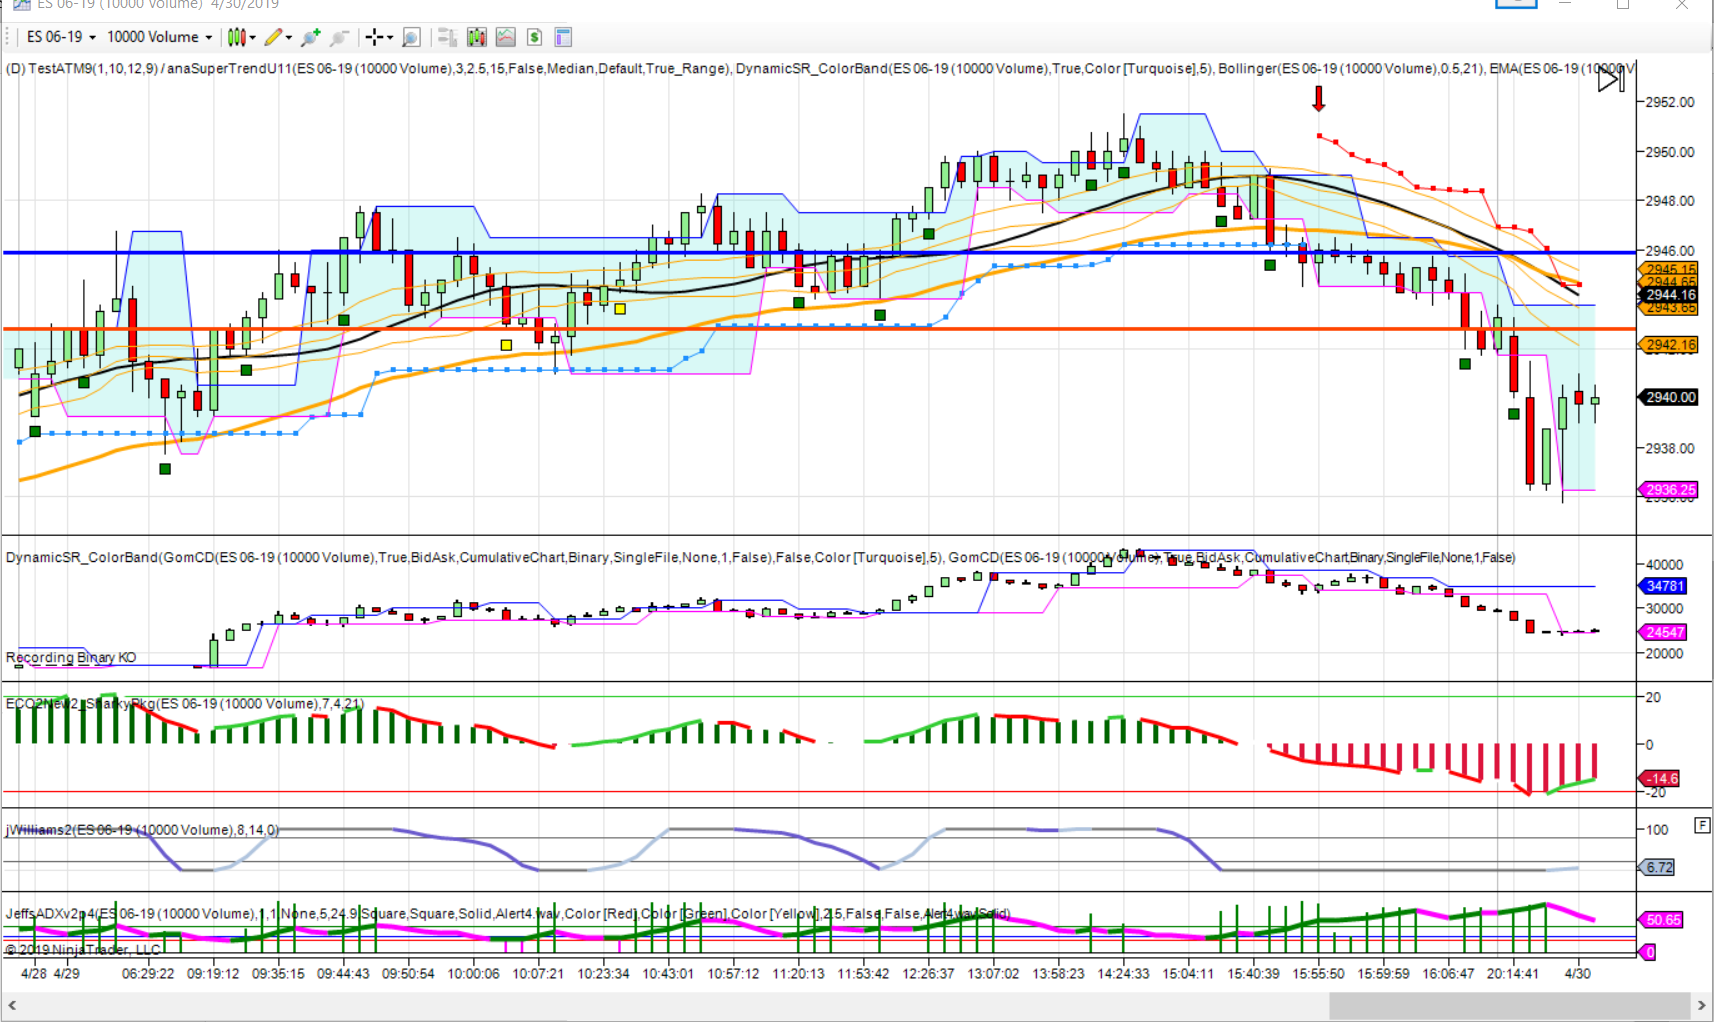The height and width of the screenshot is (1022, 1714).
Task: Select the red down arrow drawing on chart
Action: (1319, 98)
